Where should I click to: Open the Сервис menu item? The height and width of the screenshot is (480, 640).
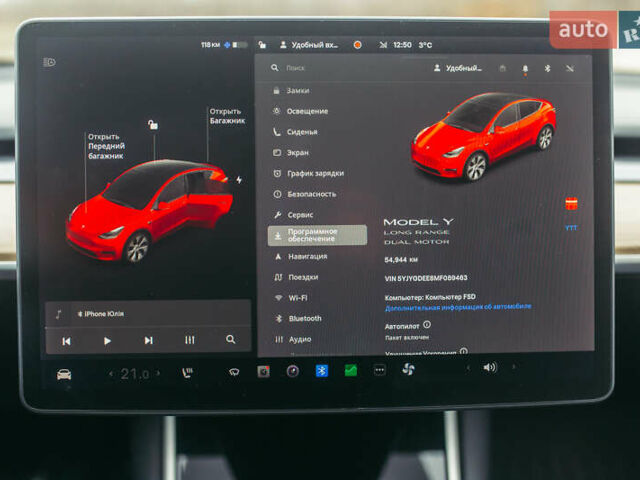293,215
